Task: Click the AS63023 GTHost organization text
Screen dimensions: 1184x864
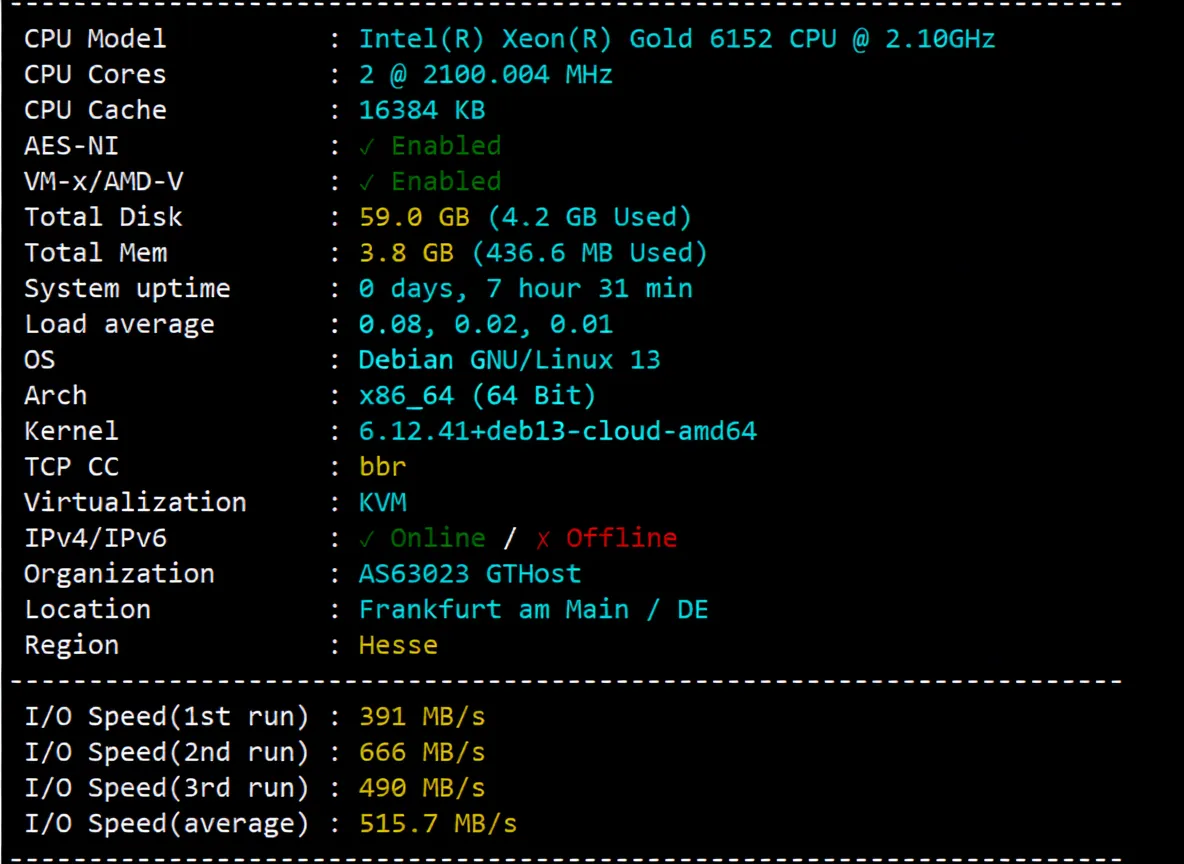Action: [469, 573]
